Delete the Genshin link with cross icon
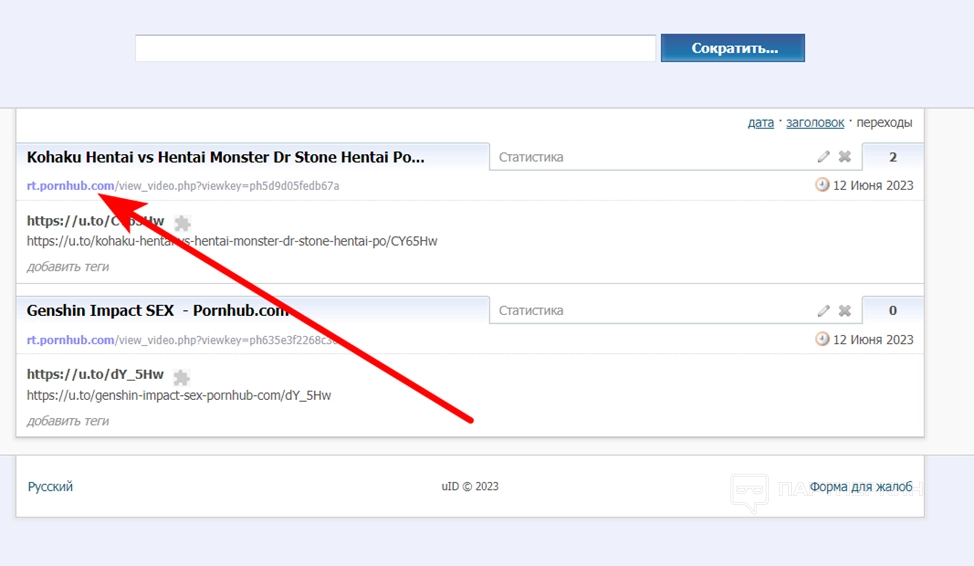 click(845, 311)
